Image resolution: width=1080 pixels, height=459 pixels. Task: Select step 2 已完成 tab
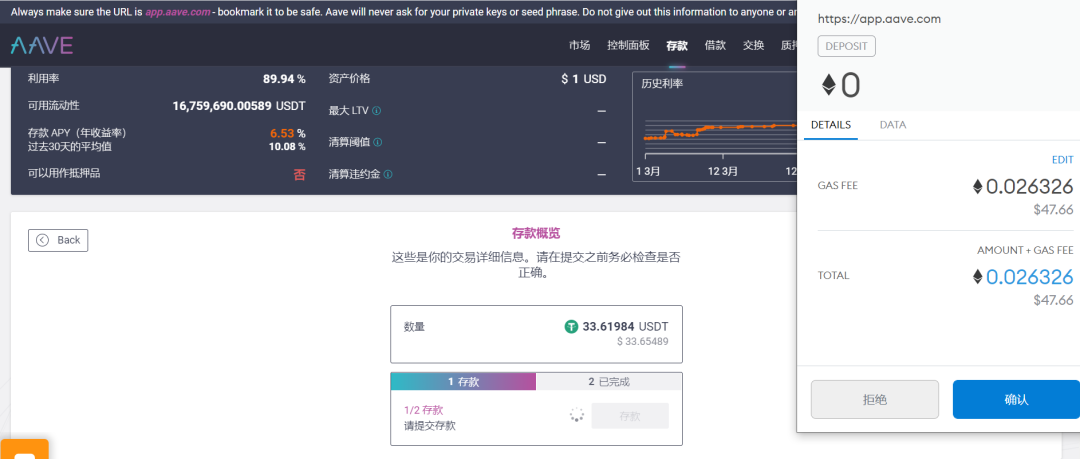(x=609, y=382)
